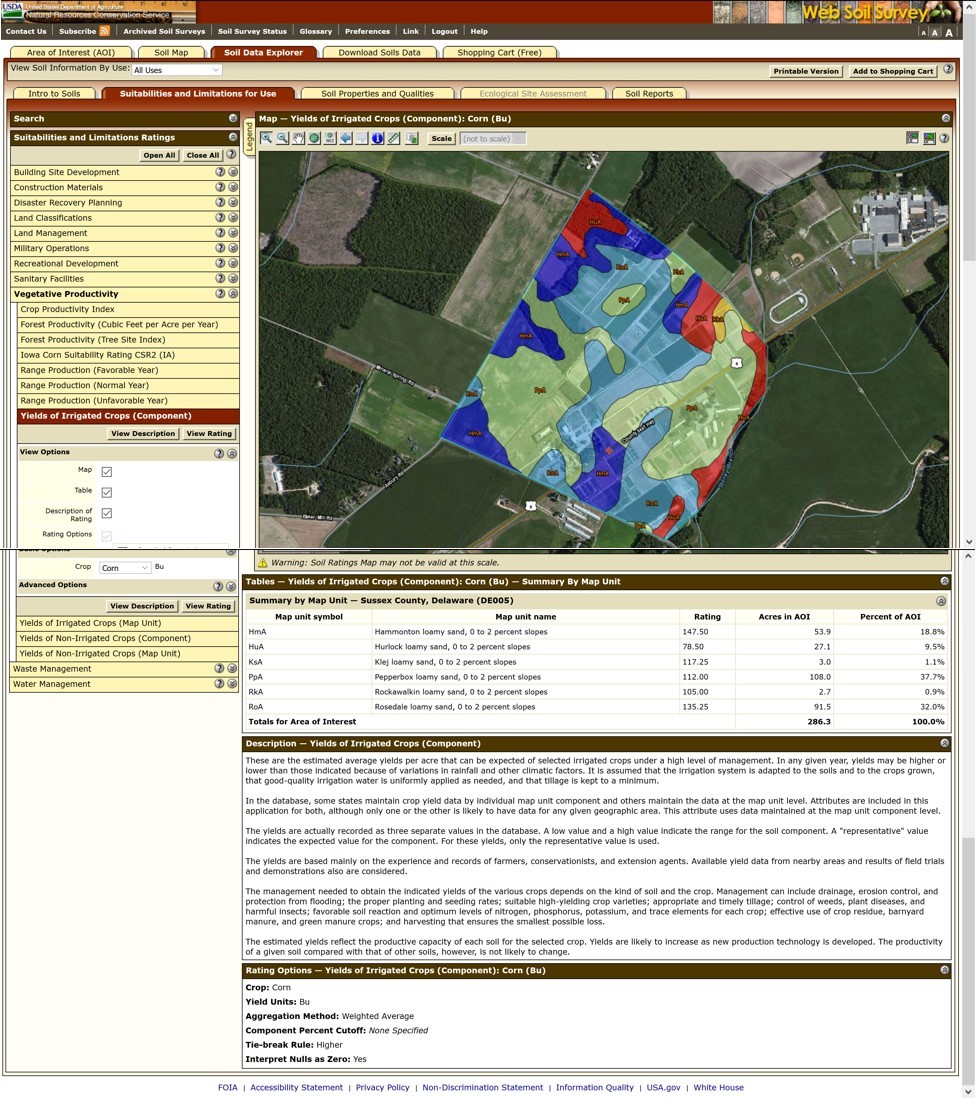Screen dimensions: 976x1098
Task: Click the full extent globe icon
Action: click(314, 138)
